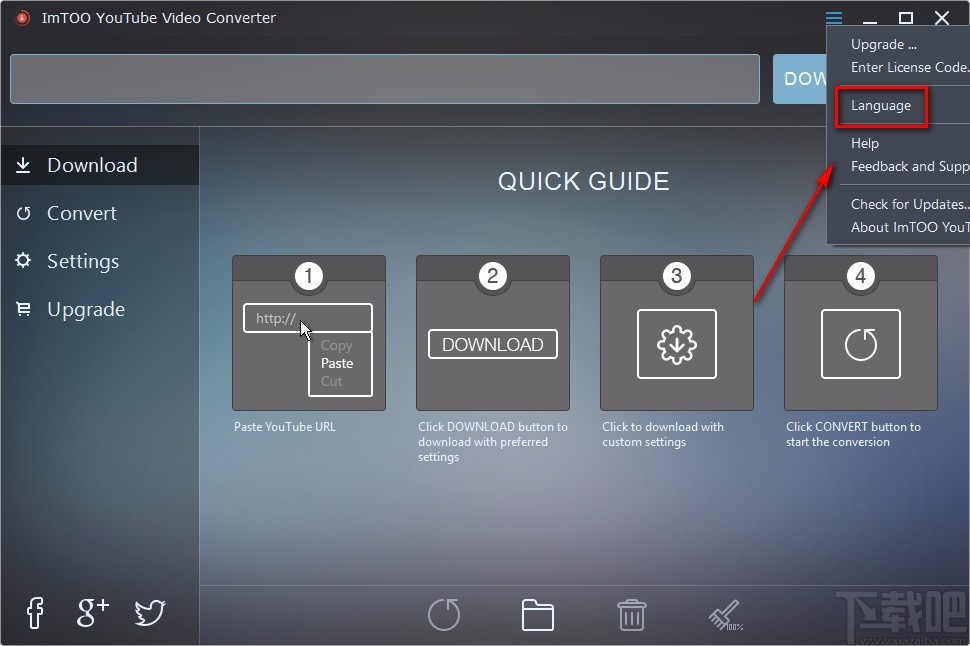
Task: Select the Download tab icon in sidebar
Action: 23,165
